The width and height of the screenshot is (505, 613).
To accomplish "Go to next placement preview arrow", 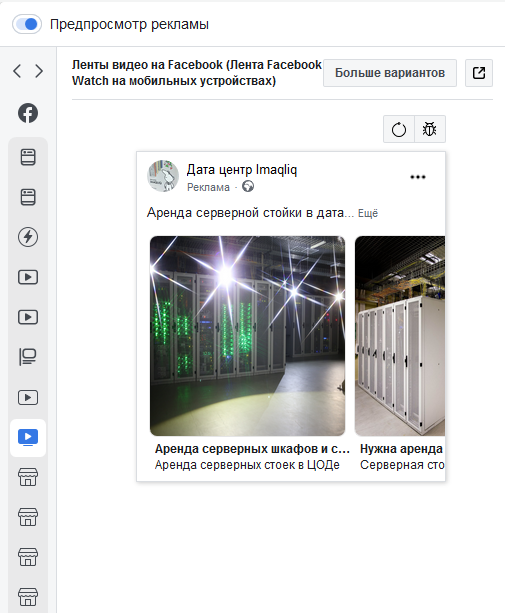I will (x=39, y=71).
